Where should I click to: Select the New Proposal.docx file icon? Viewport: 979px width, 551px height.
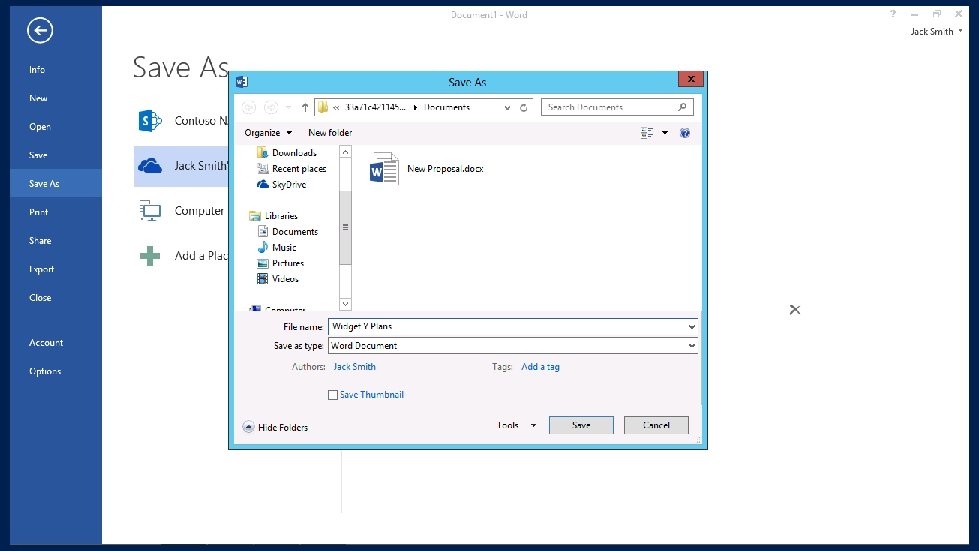[x=383, y=168]
